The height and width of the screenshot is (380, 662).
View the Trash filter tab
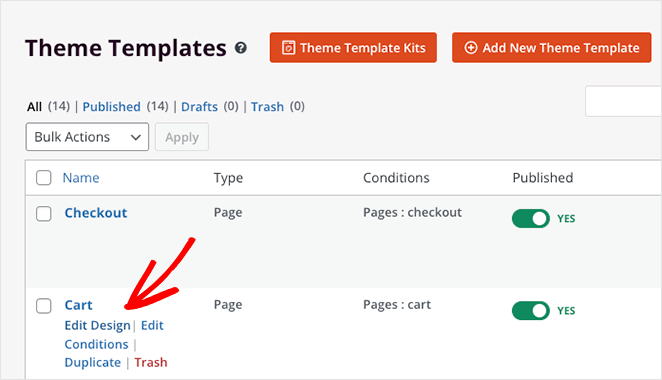pos(267,106)
